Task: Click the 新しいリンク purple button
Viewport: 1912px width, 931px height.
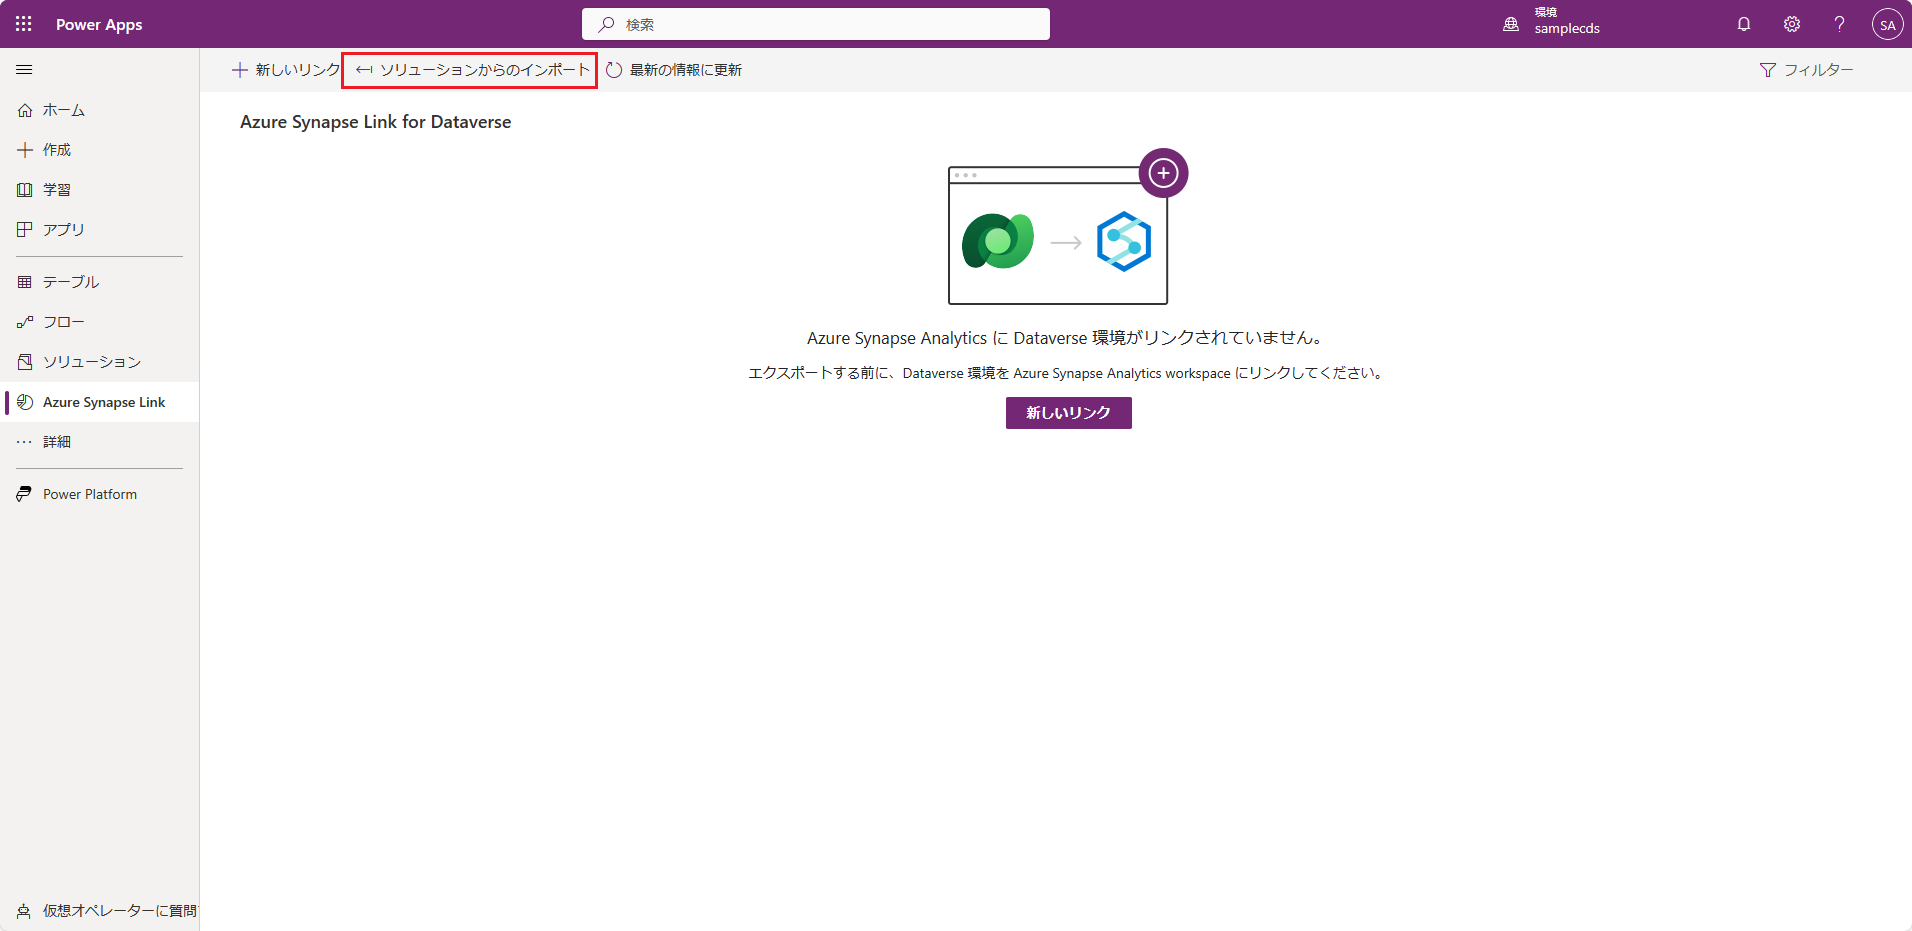Action: [1068, 412]
